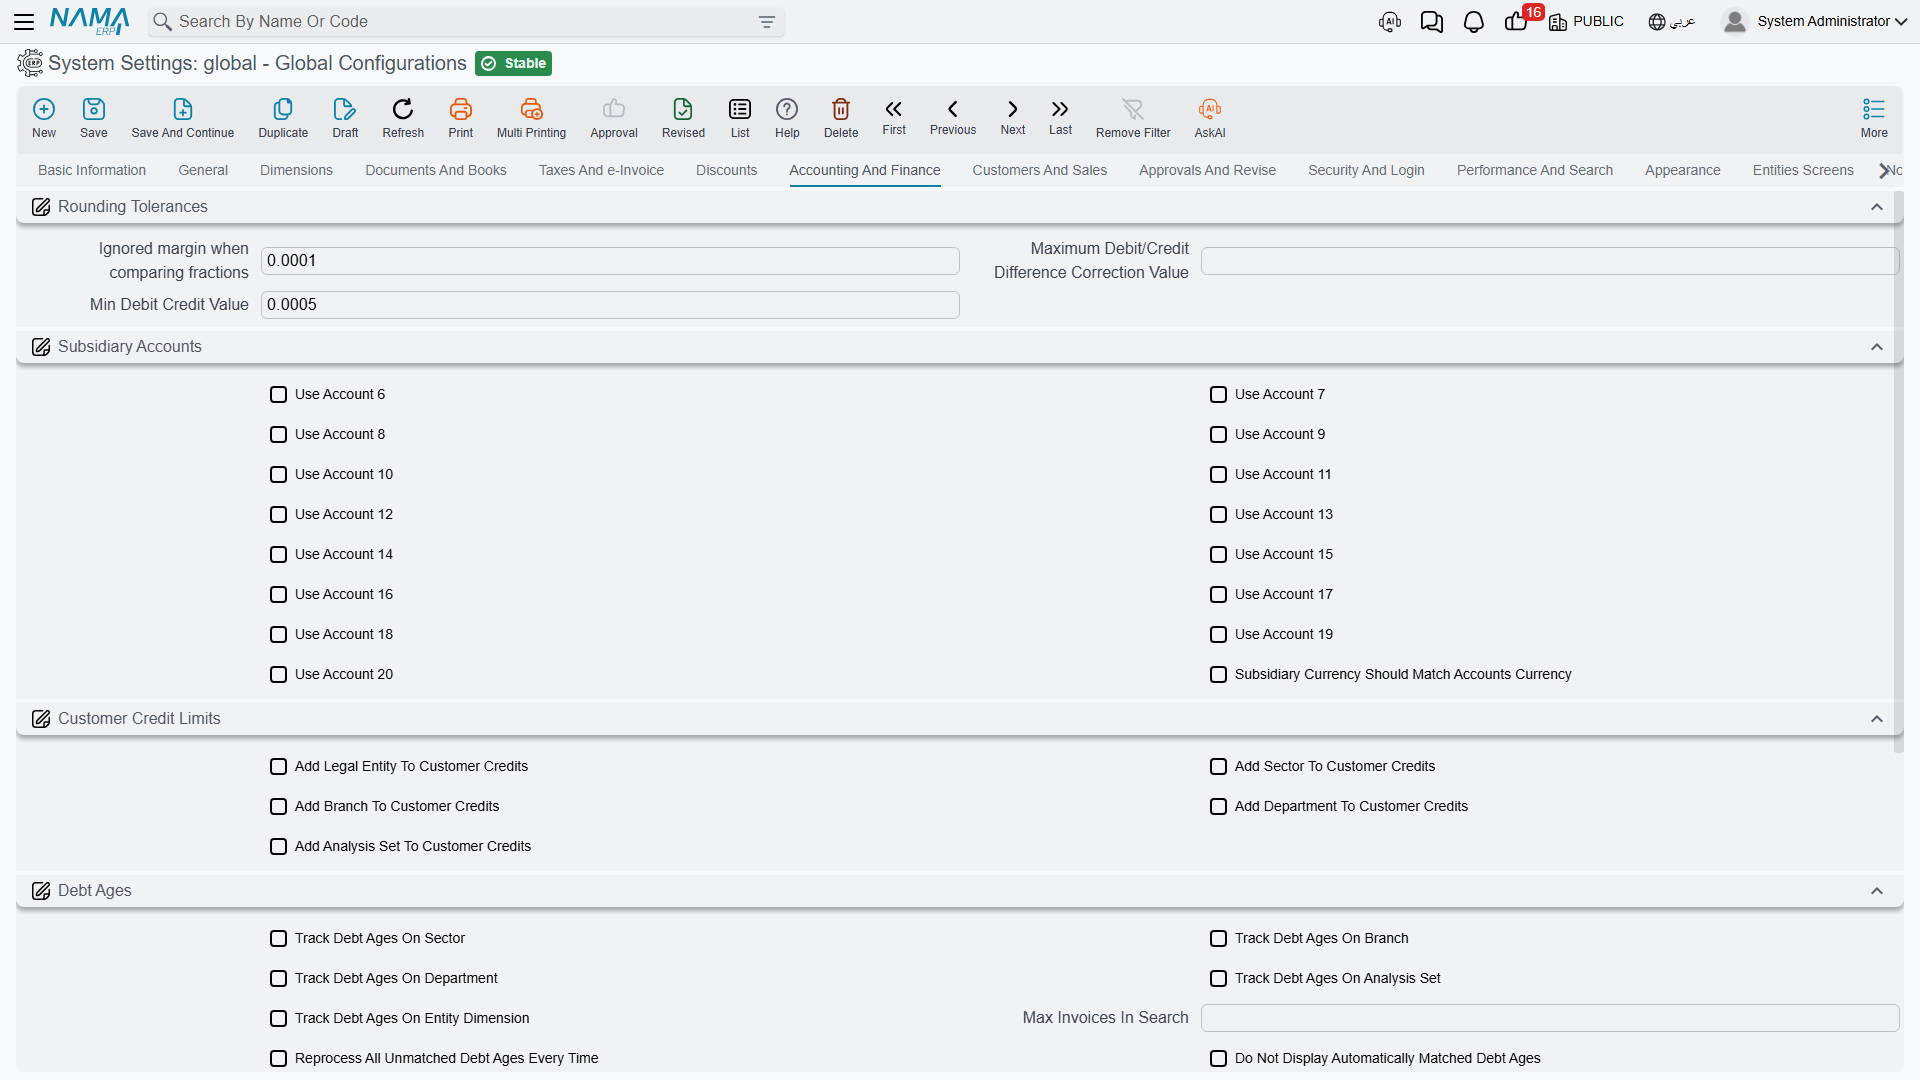Switch language to Arabic
The height and width of the screenshot is (1080, 1920).
click(x=1672, y=22)
